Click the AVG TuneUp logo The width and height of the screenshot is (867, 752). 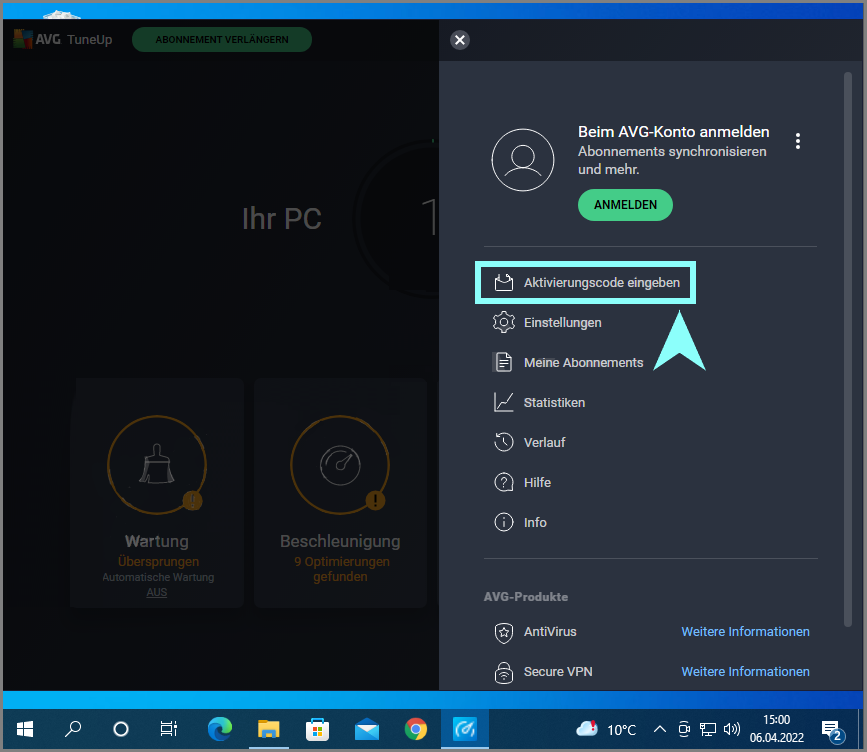point(62,39)
